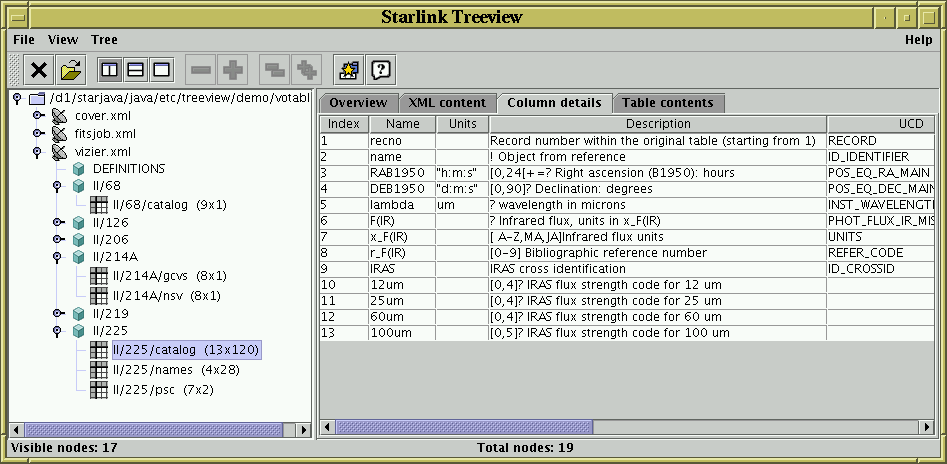The width and height of the screenshot is (947, 464).
Task: Click the demo data star icon
Action: pyautogui.click(x=348, y=70)
